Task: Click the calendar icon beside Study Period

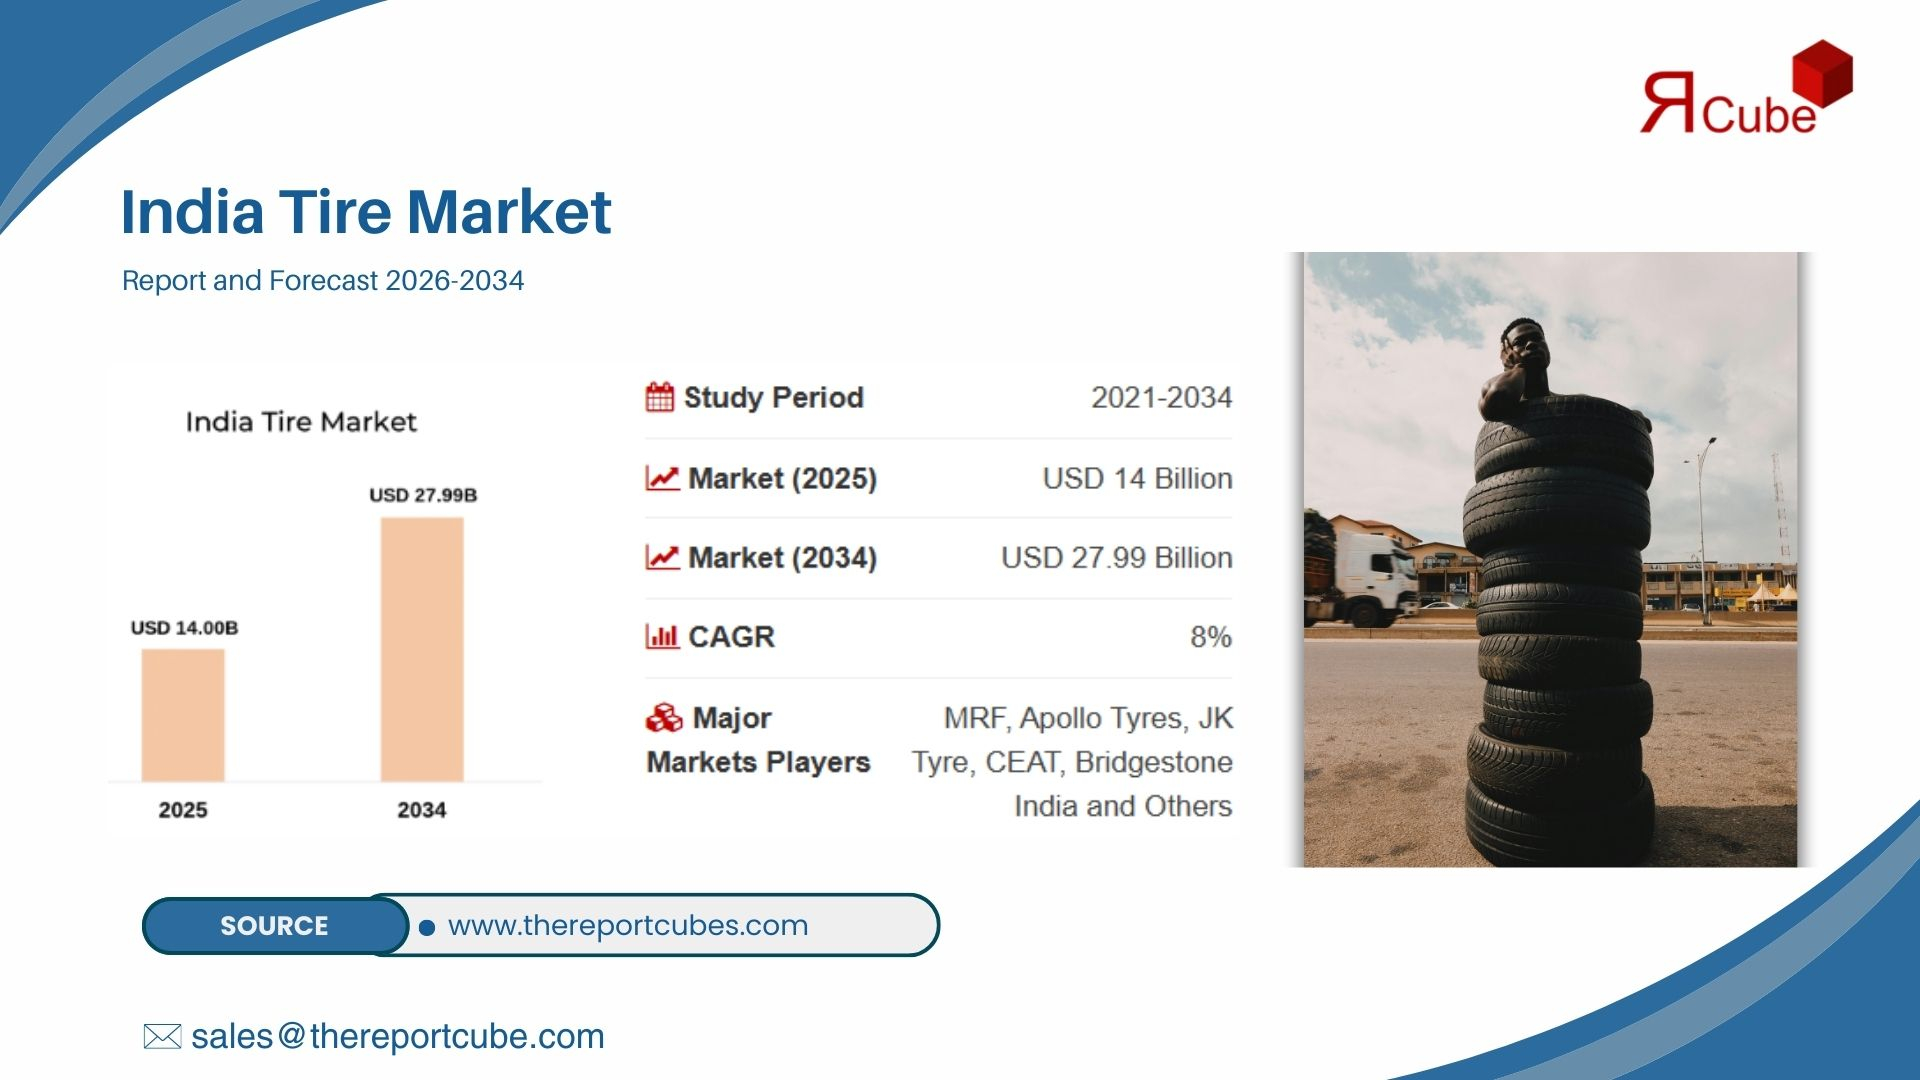Action: (x=660, y=397)
